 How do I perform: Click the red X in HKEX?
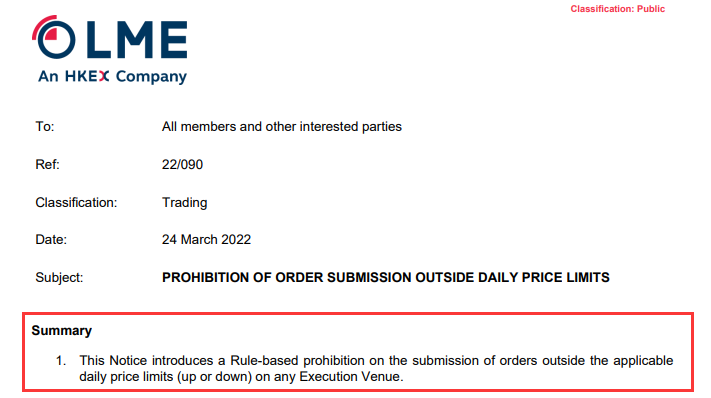point(104,76)
